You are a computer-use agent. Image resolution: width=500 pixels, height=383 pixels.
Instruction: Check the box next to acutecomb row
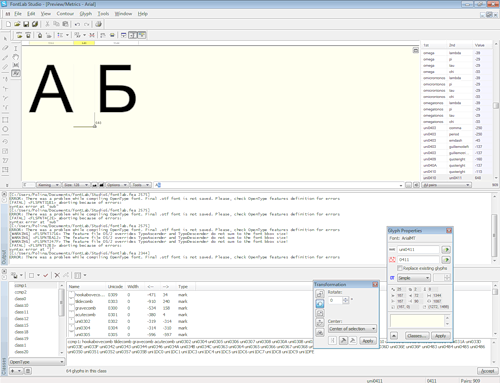(71, 315)
